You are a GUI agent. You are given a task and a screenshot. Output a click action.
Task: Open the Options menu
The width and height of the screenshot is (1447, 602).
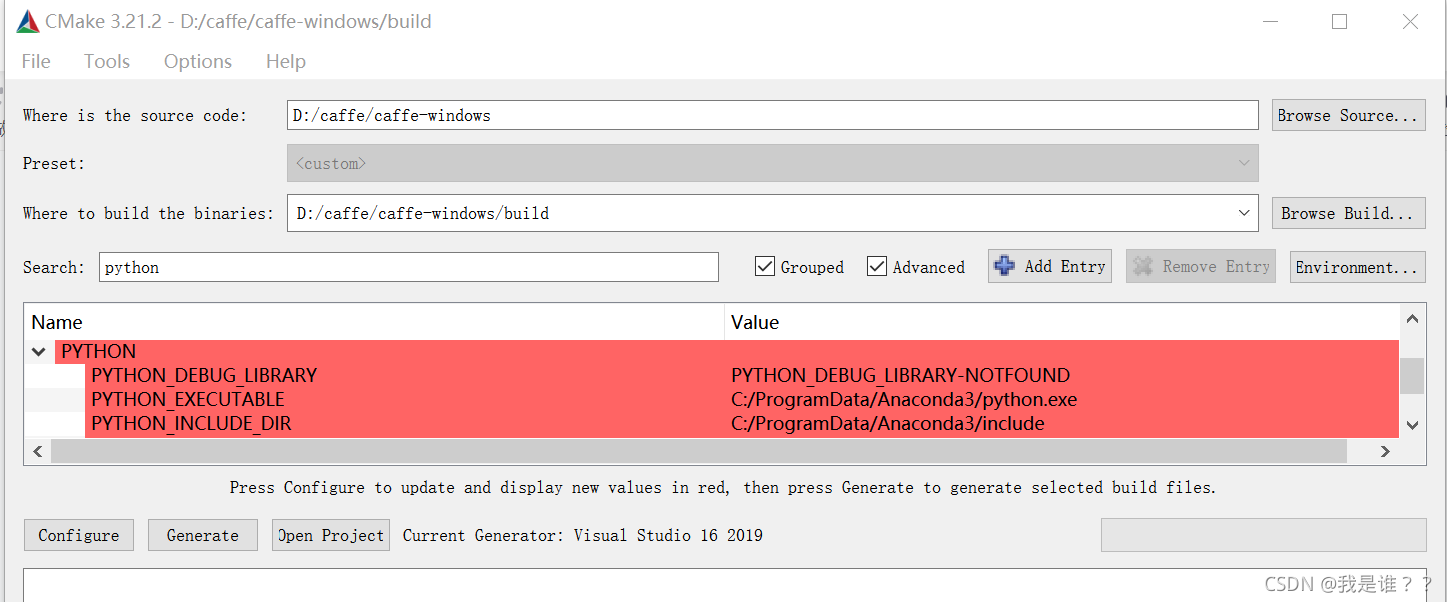pyautogui.click(x=198, y=61)
